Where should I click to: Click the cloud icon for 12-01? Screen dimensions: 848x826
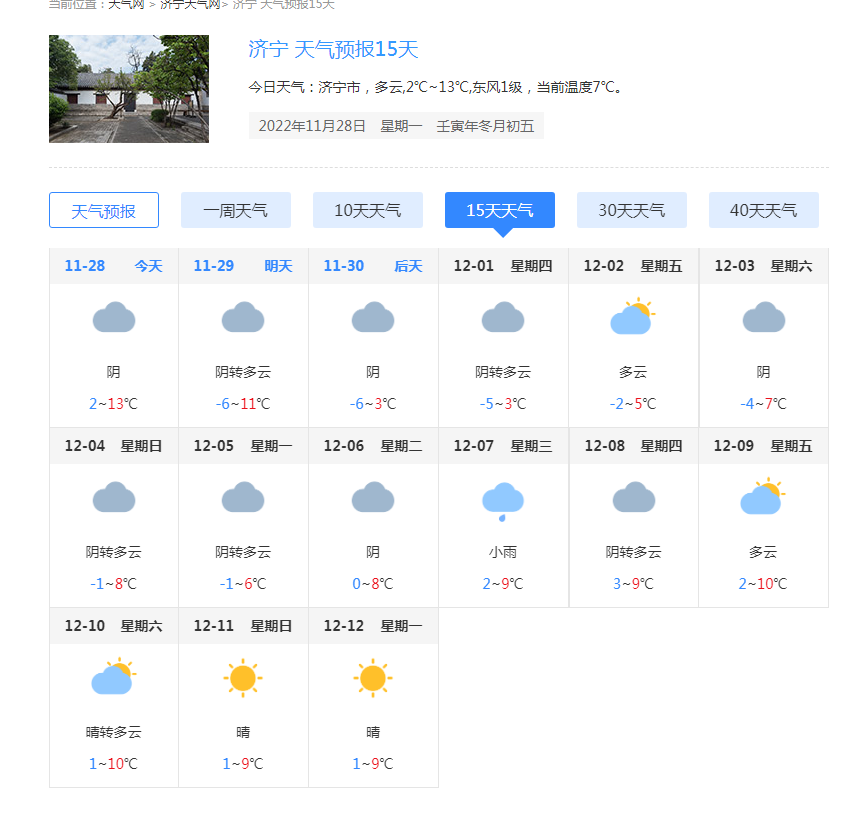[x=502, y=318]
